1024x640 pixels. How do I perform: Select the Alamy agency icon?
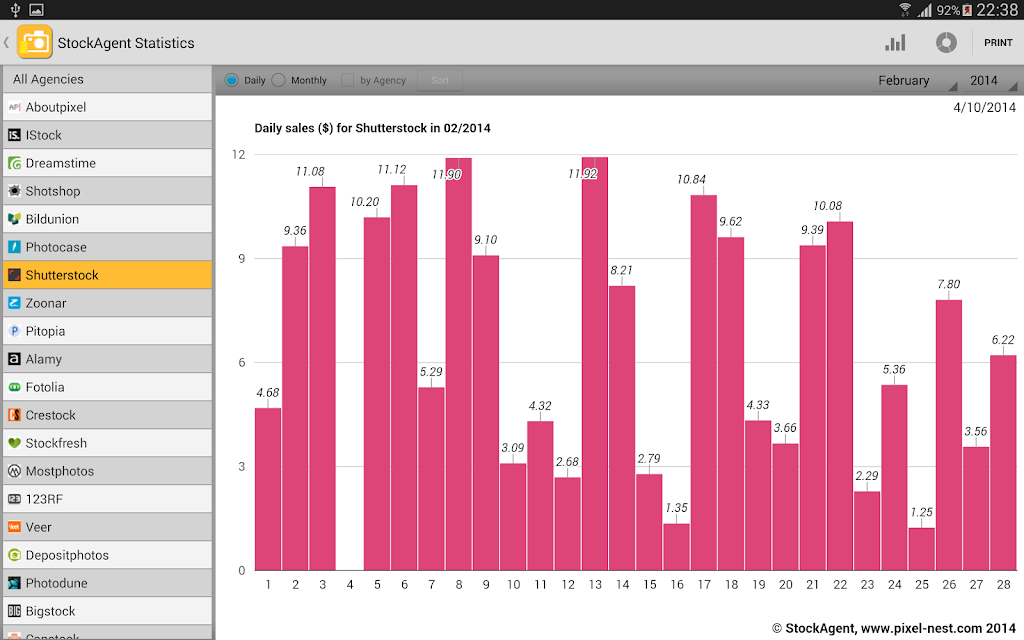pyautogui.click(x=14, y=359)
